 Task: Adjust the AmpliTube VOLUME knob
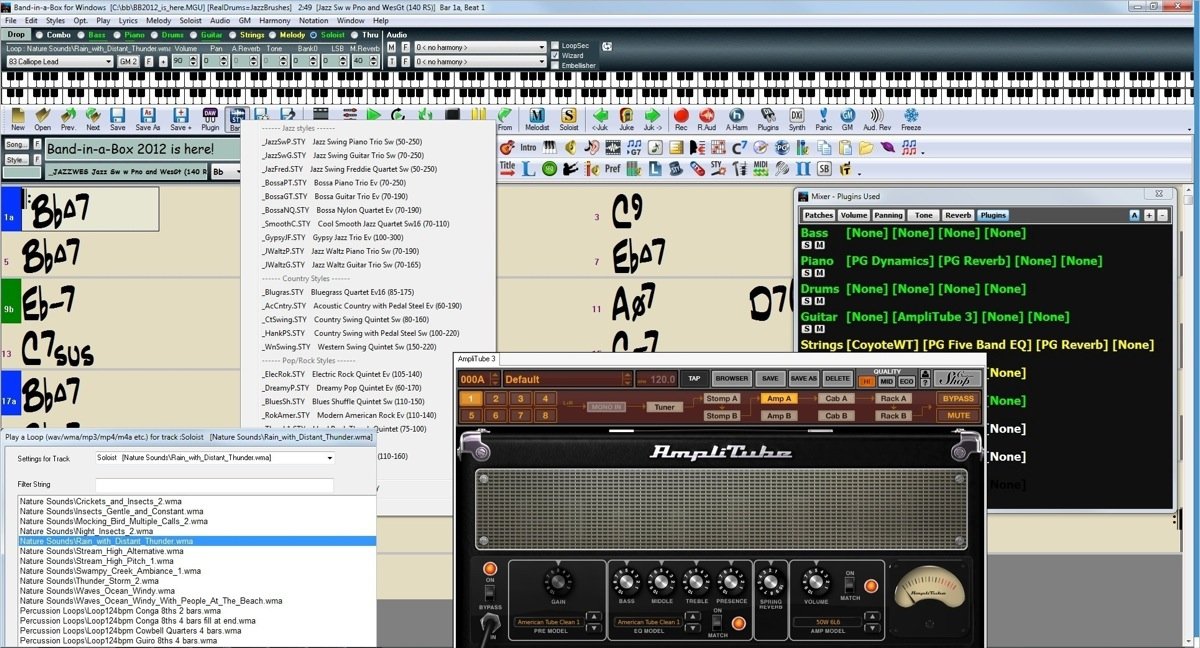tap(817, 581)
